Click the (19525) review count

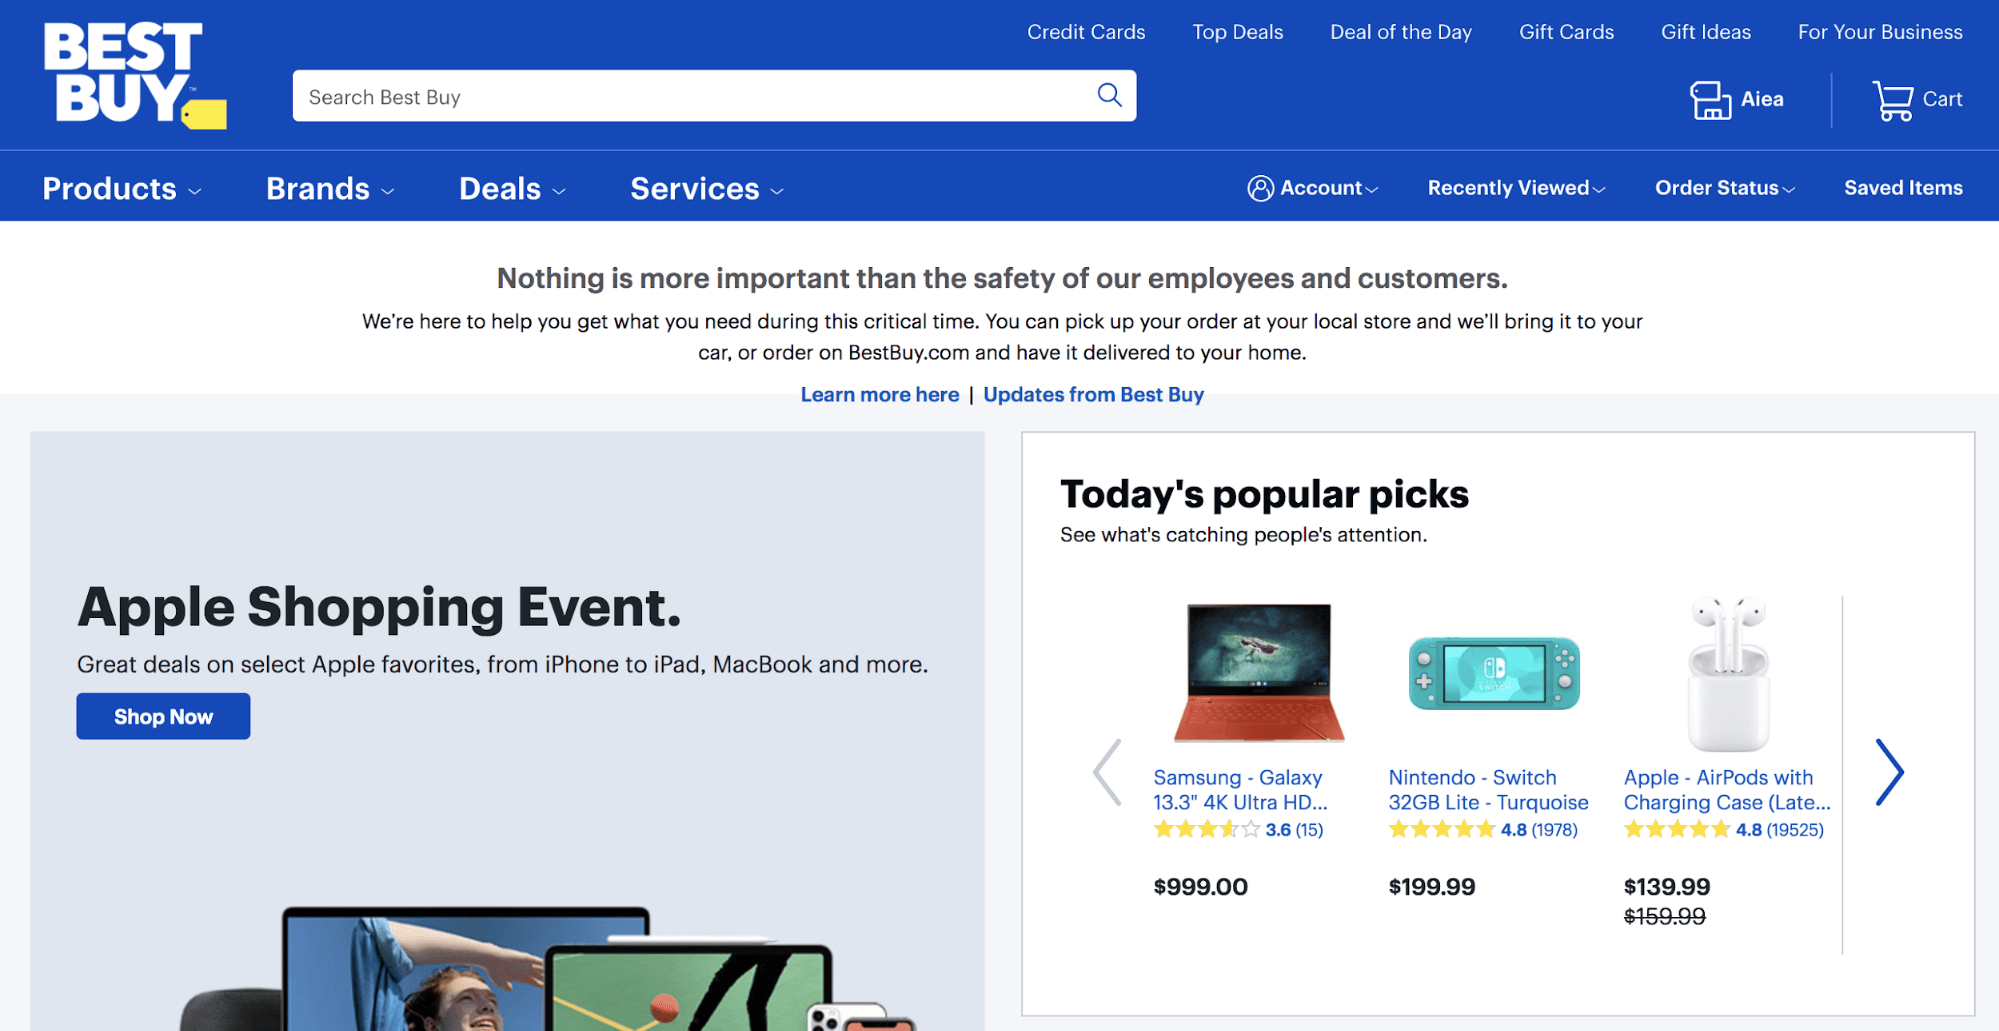click(x=1795, y=830)
